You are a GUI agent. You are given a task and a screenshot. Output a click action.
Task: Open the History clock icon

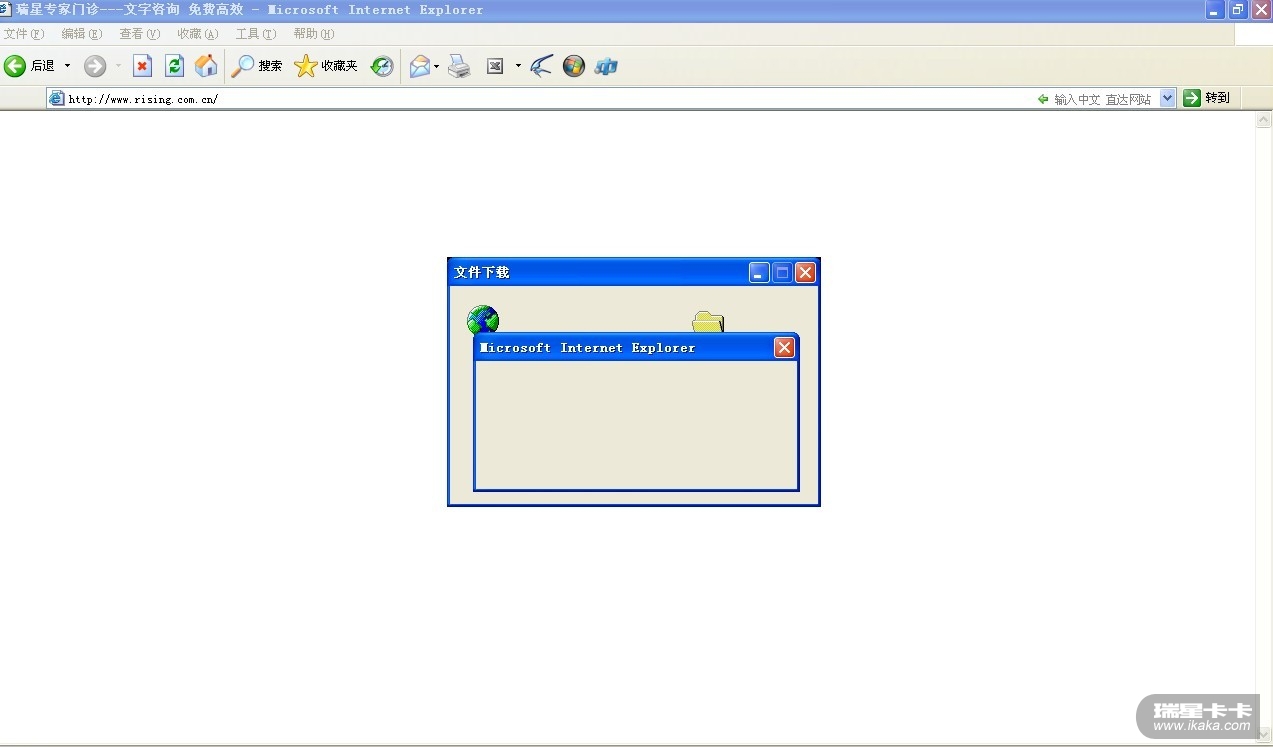coord(382,66)
